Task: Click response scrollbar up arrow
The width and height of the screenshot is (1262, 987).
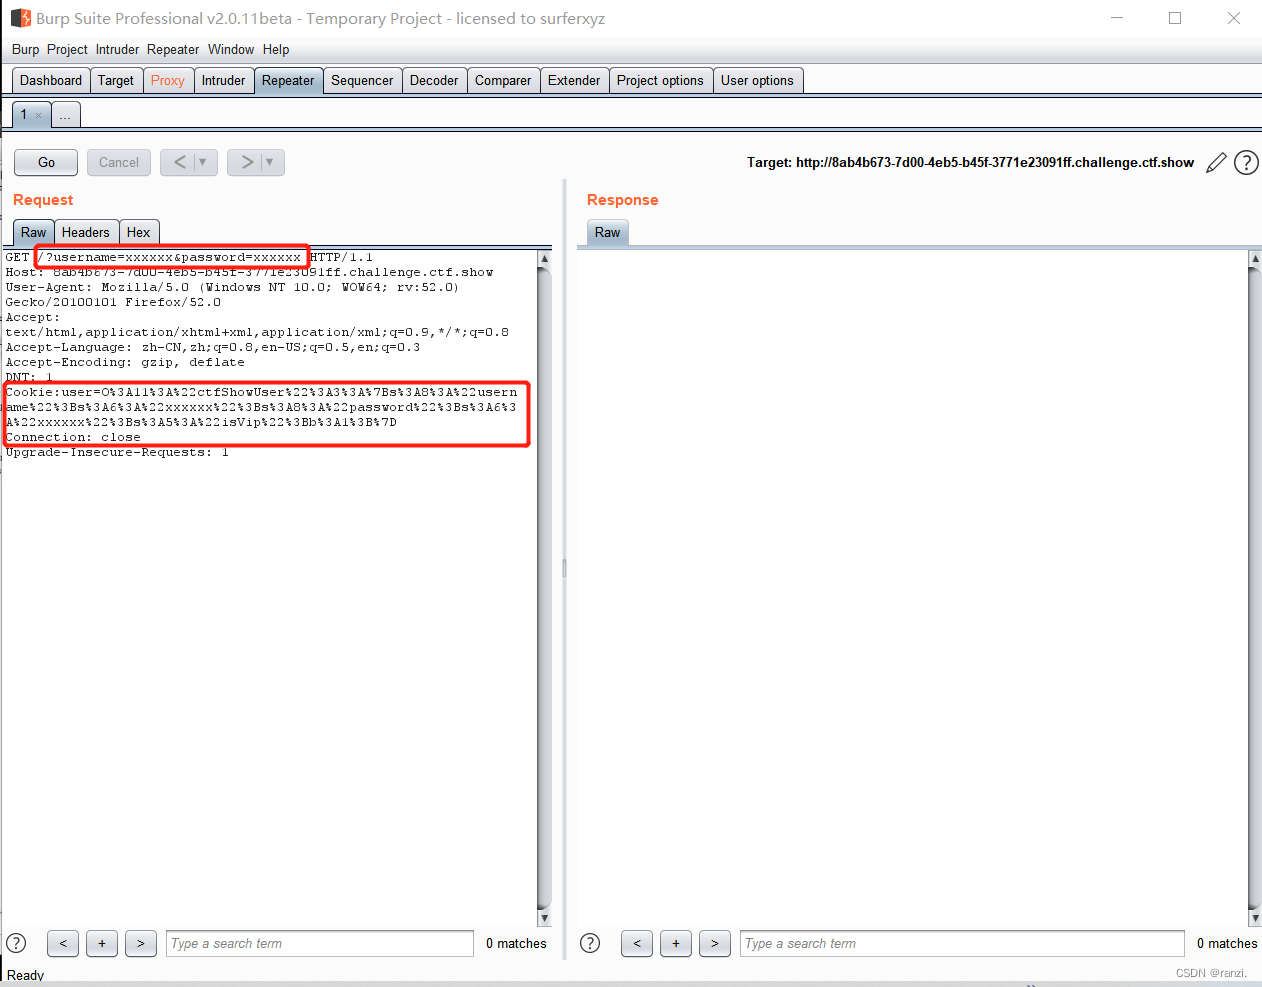Action: (x=1255, y=258)
